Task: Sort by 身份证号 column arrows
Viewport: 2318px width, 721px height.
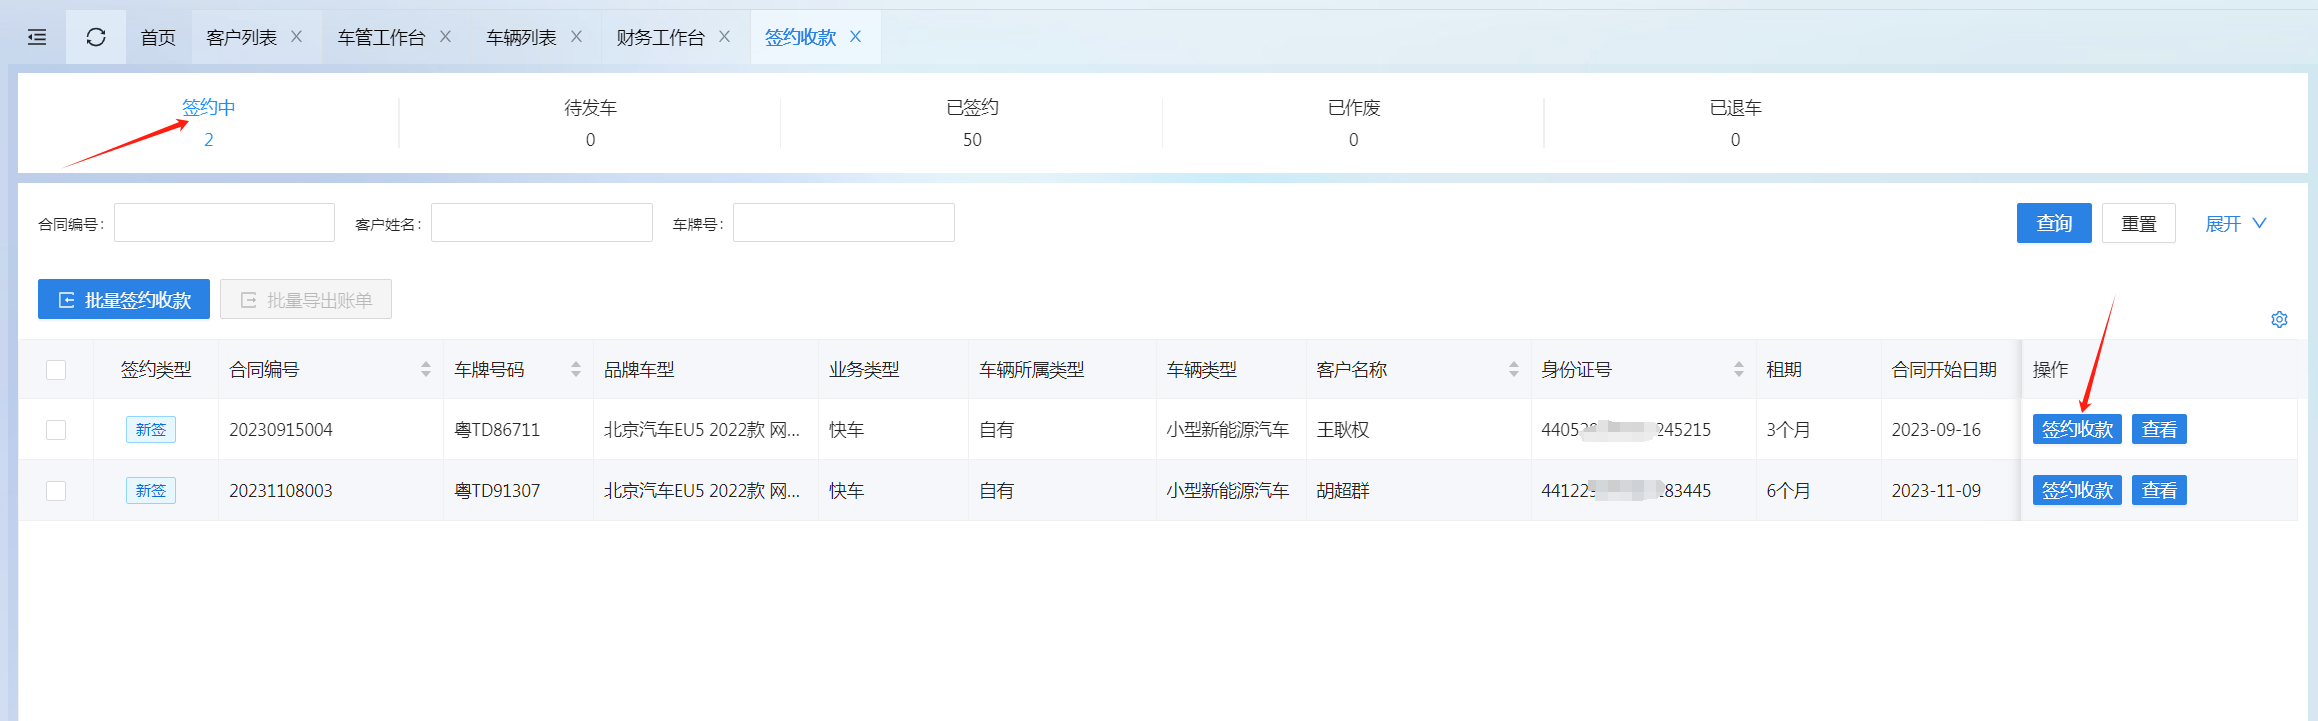Action: 1739,370
